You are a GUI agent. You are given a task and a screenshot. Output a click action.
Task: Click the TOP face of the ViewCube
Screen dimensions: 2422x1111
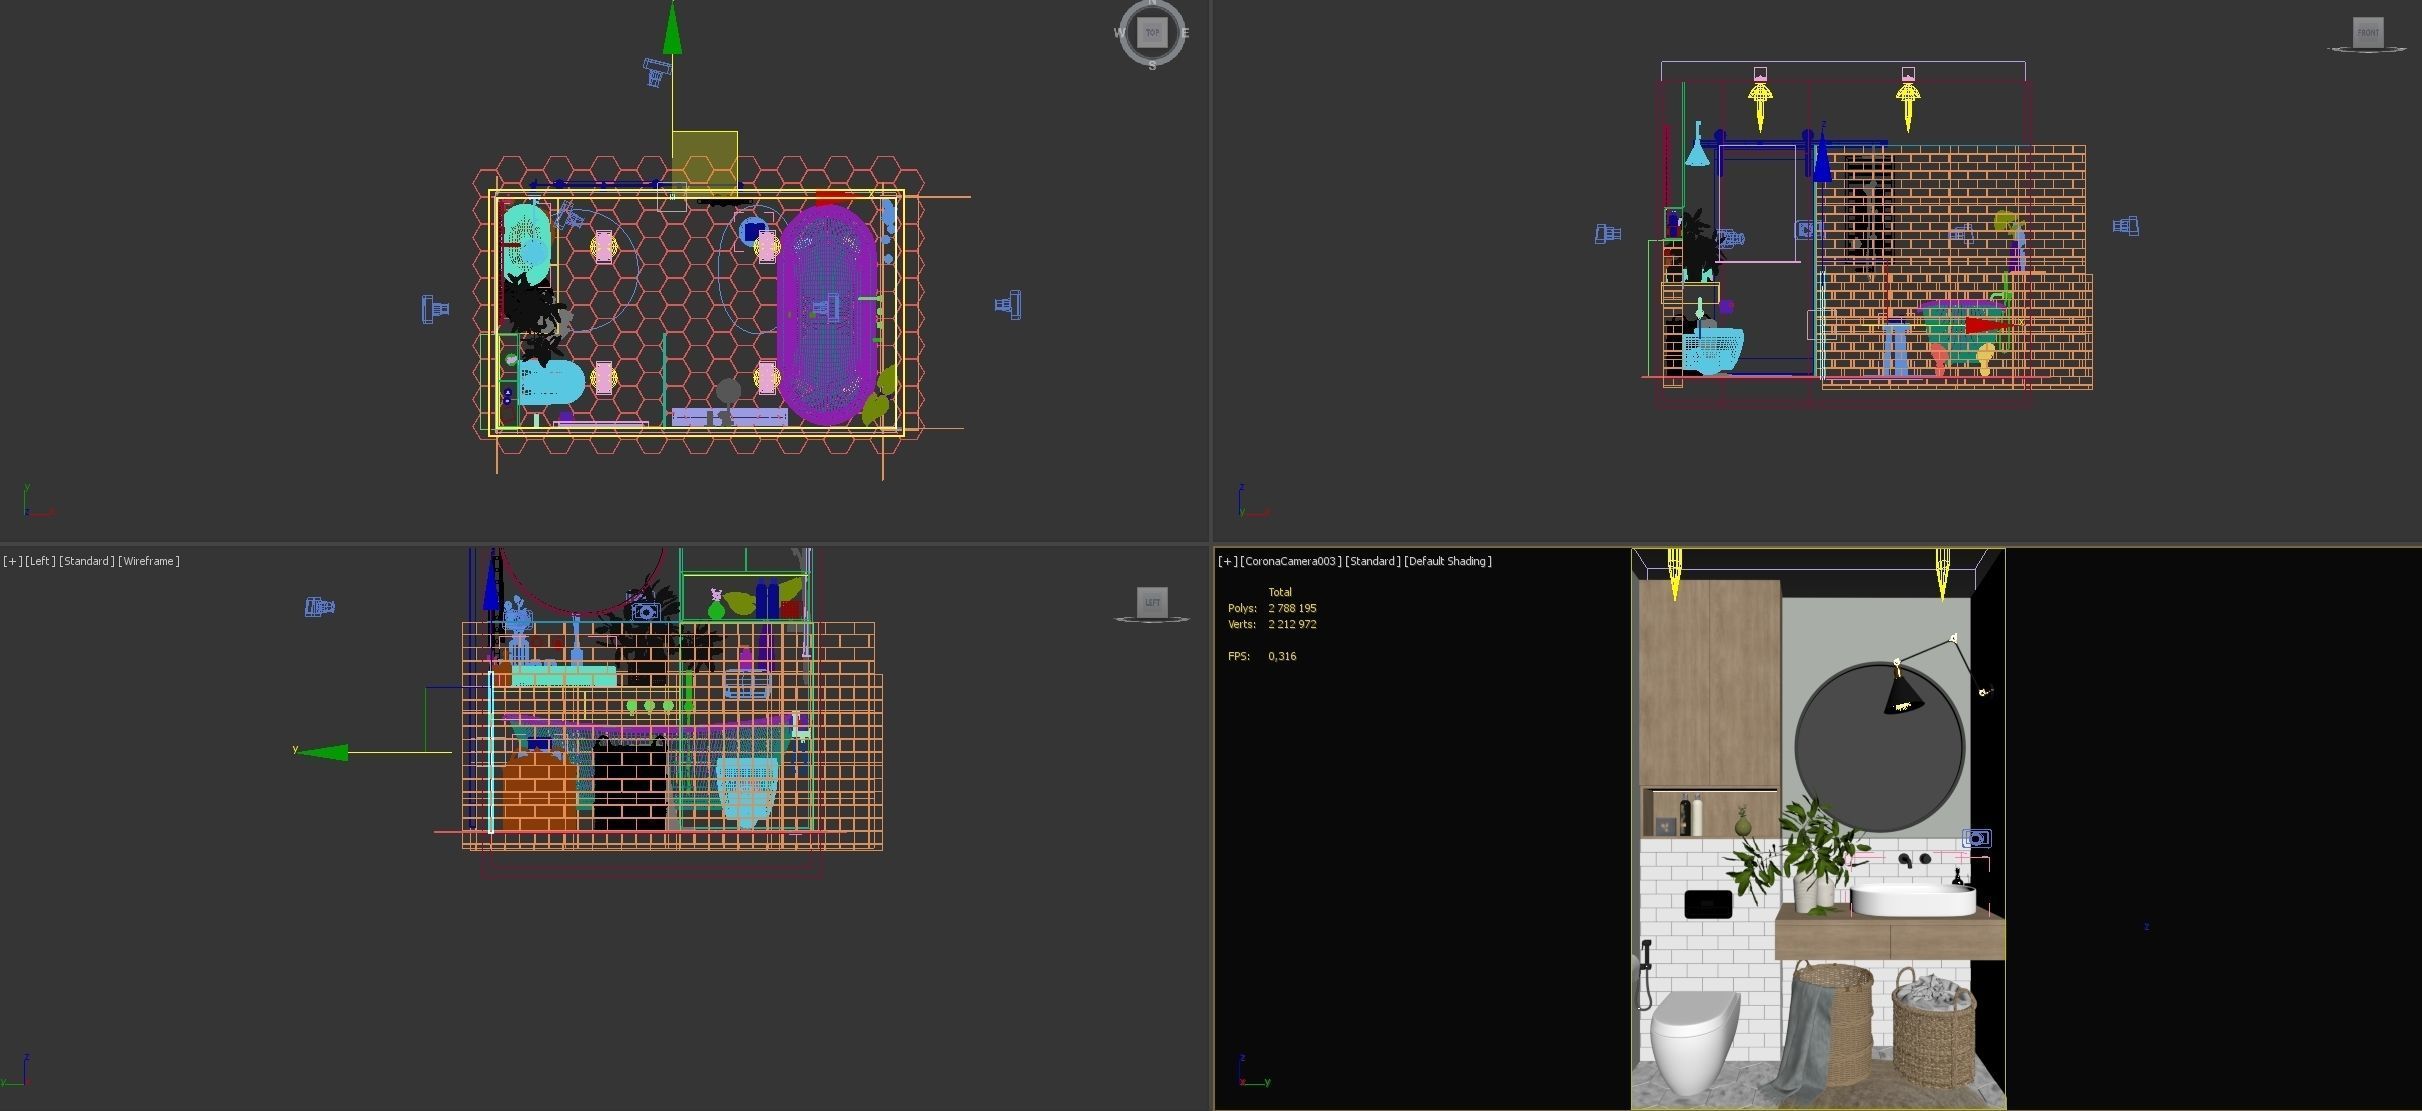click(1152, 33)
